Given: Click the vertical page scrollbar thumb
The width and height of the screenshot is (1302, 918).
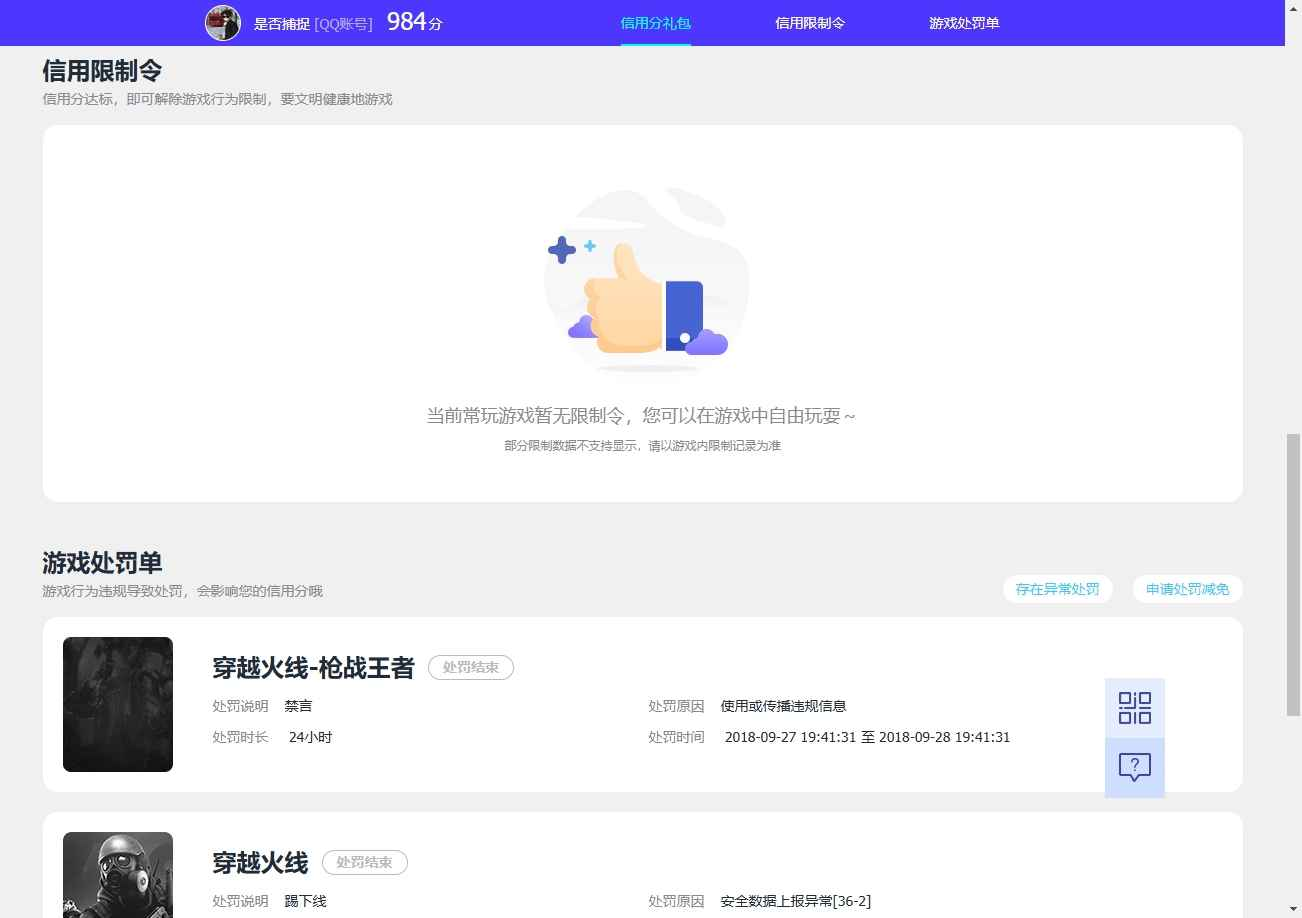Looking at the screenshot, I should pyautogui.click(x=1293, y=574).
